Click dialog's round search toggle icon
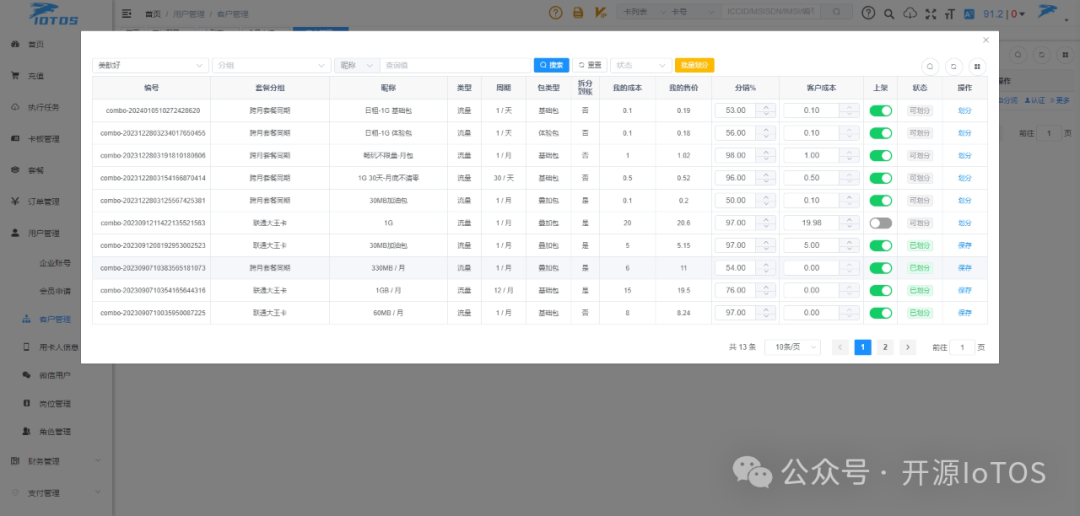 (x=930, y=67)
